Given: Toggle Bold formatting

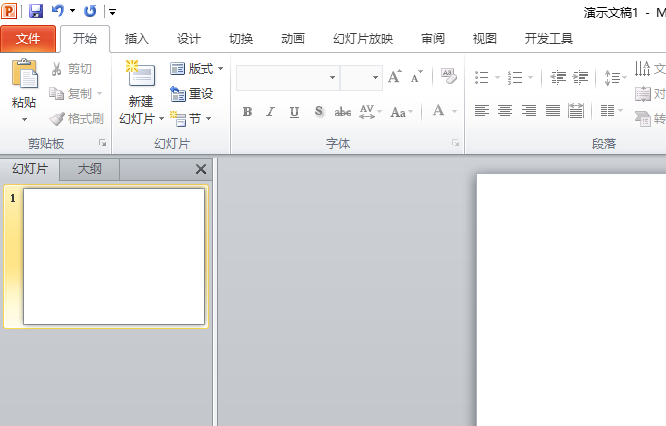Looking at the screenshot, I should pos(247,112).
